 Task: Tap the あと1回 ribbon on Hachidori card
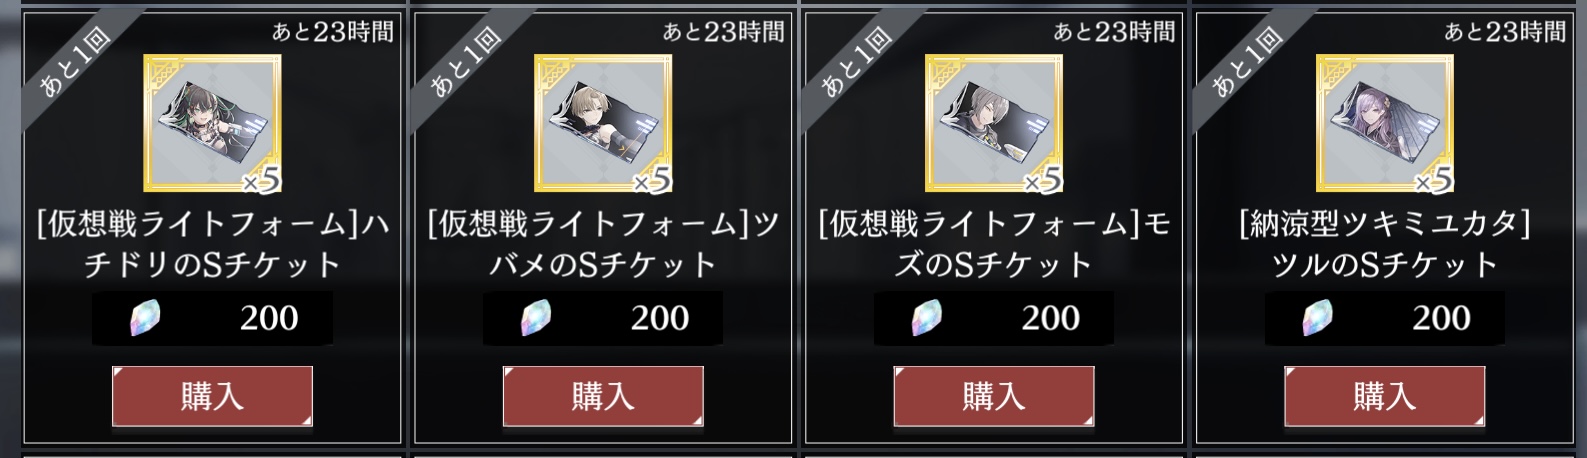click(74, 64)
